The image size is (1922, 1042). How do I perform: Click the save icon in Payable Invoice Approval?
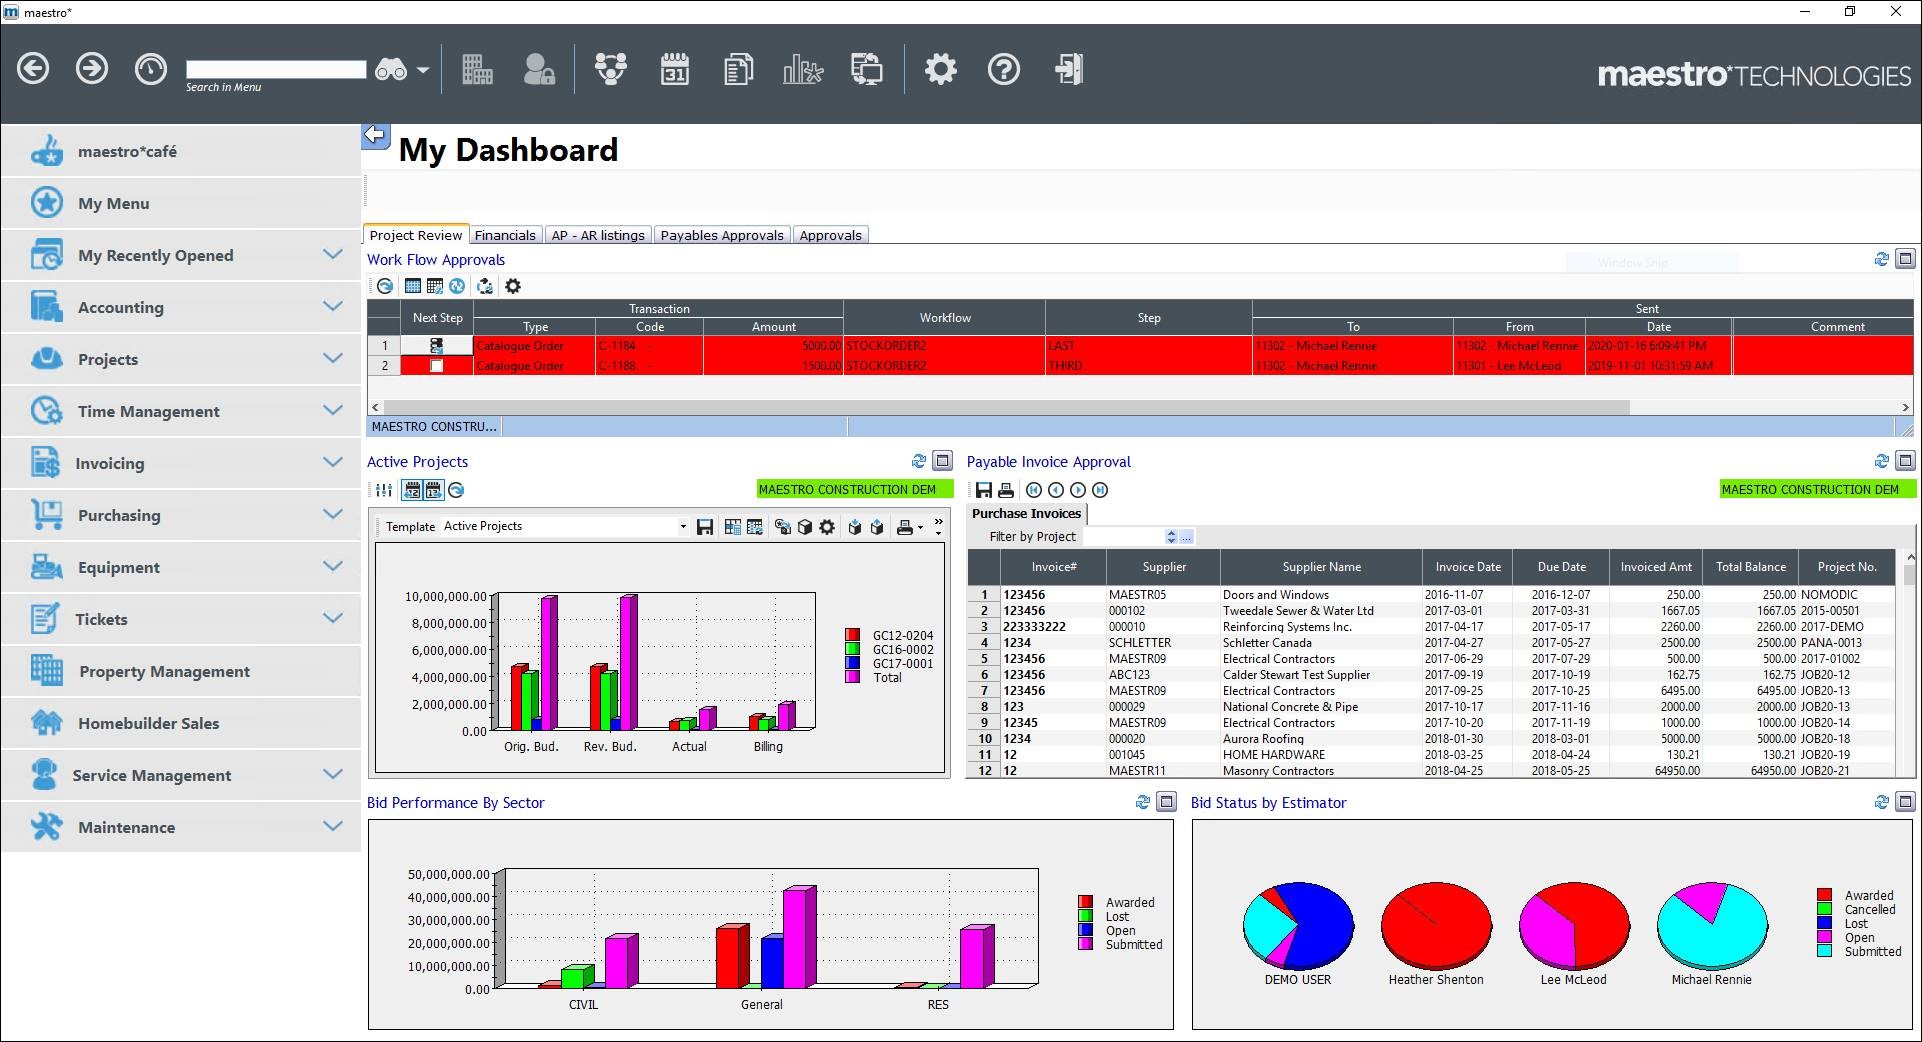984,490
